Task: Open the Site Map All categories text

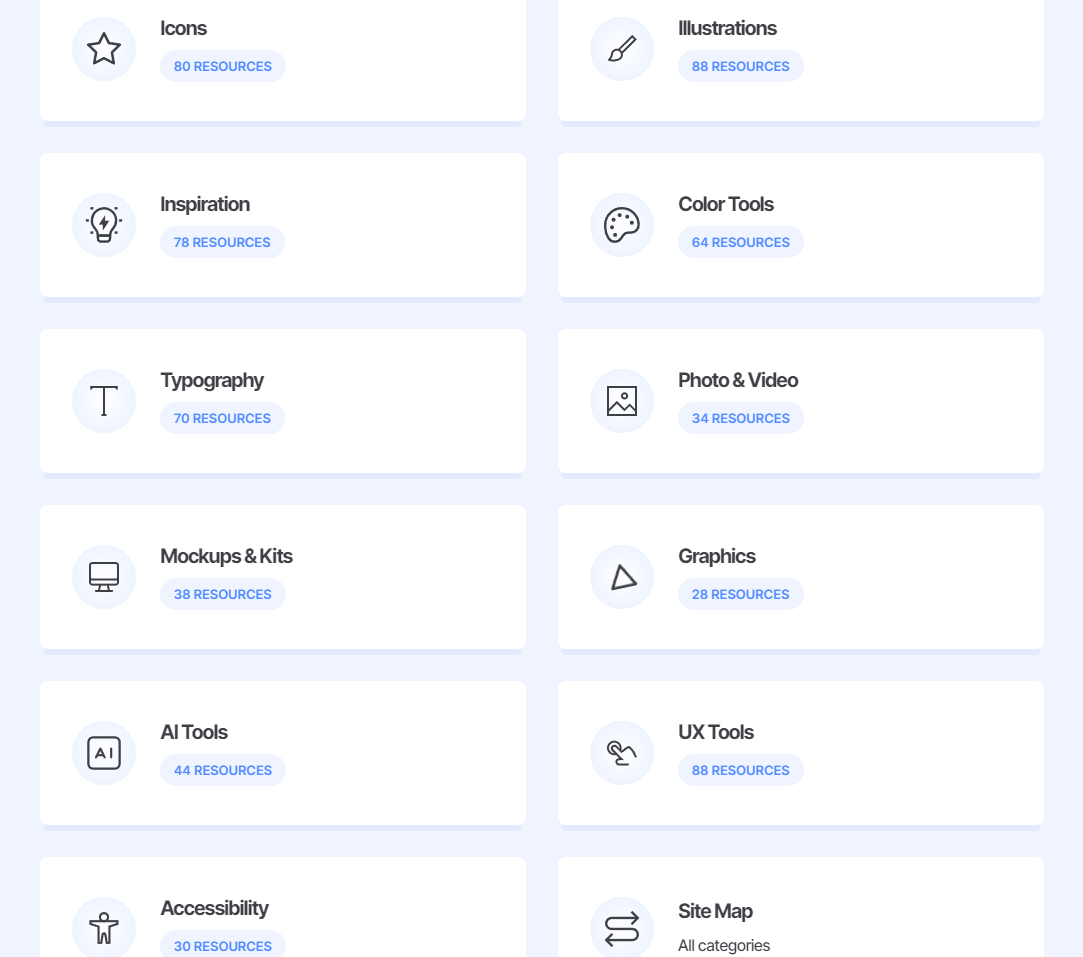Action: [724, 945]
